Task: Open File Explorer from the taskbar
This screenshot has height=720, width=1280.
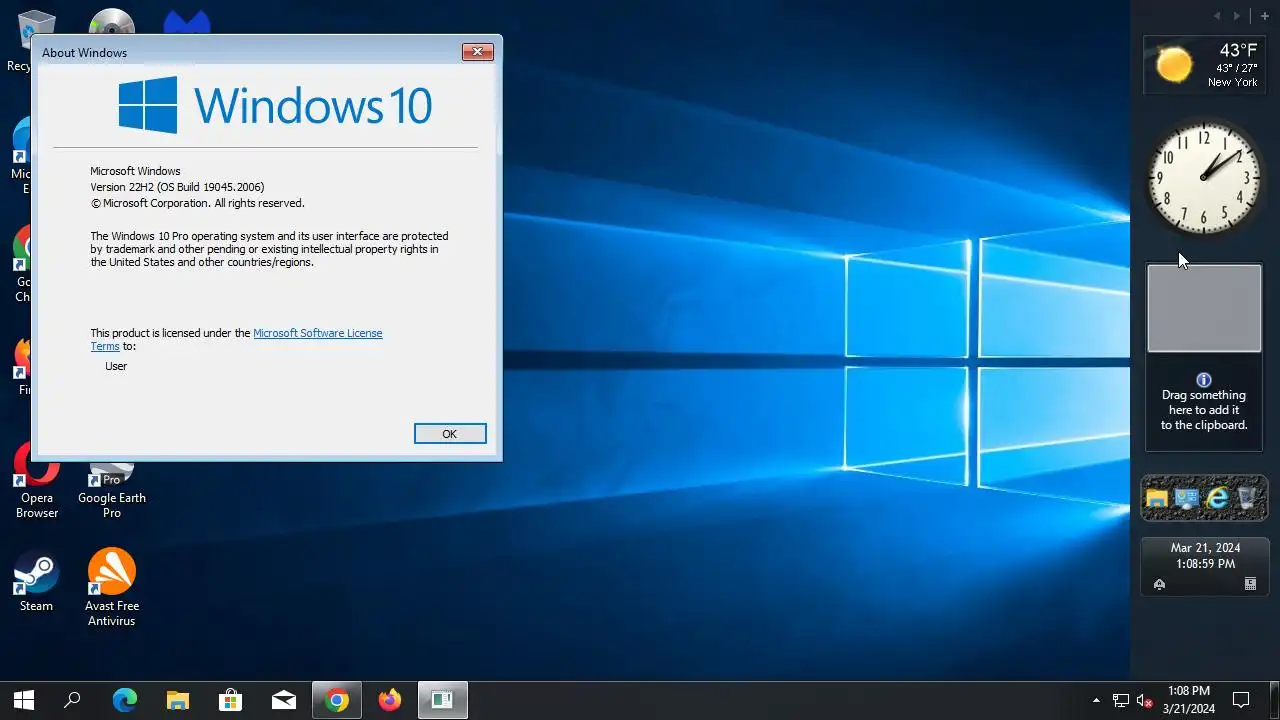Action: coord(178,700)
